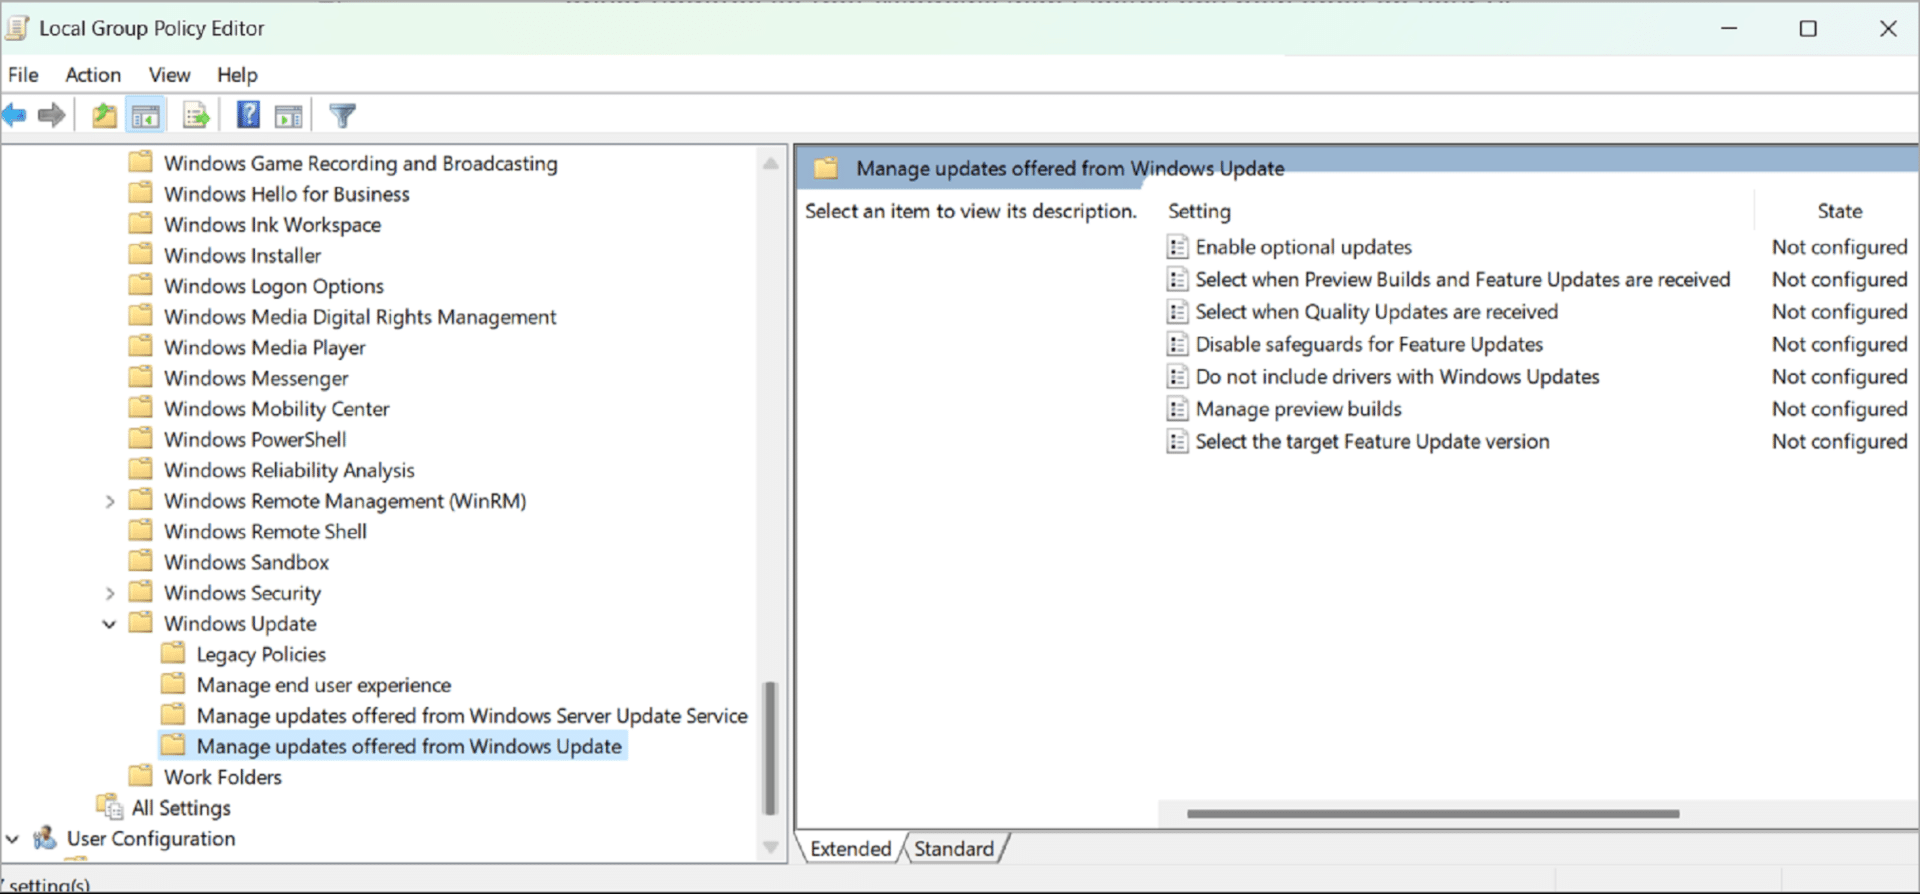The image size is (1920, 894).
Task: Select Manage end user experience folder
Action: pos(324,685)
